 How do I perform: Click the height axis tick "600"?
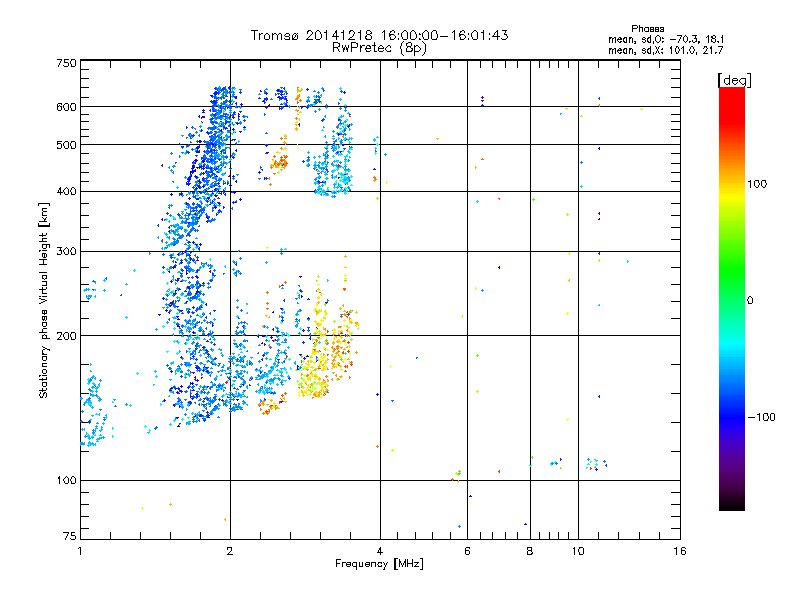click(x=66, y=107)
